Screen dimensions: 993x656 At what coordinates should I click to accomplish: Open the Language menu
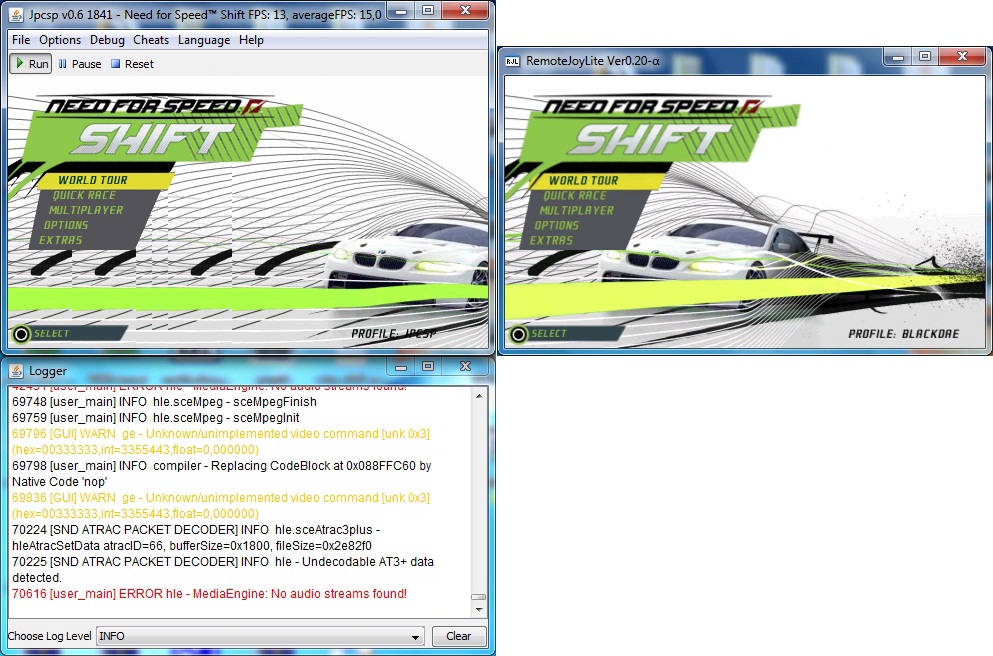click(204, 40)
